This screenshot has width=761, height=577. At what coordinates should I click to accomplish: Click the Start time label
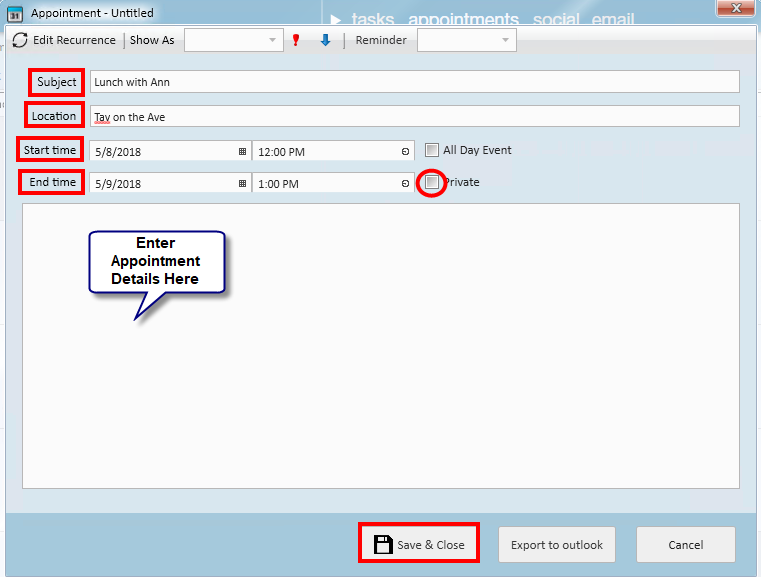click(x=50, y=150)
